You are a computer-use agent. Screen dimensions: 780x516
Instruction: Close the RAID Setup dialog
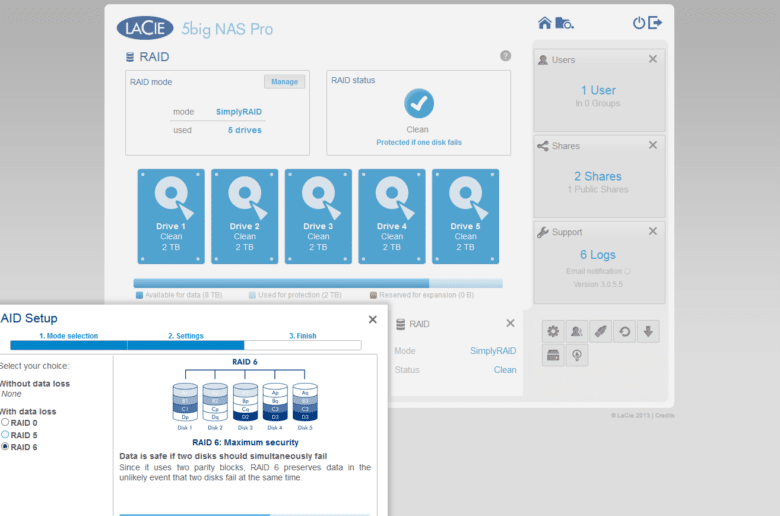point(373,319)
